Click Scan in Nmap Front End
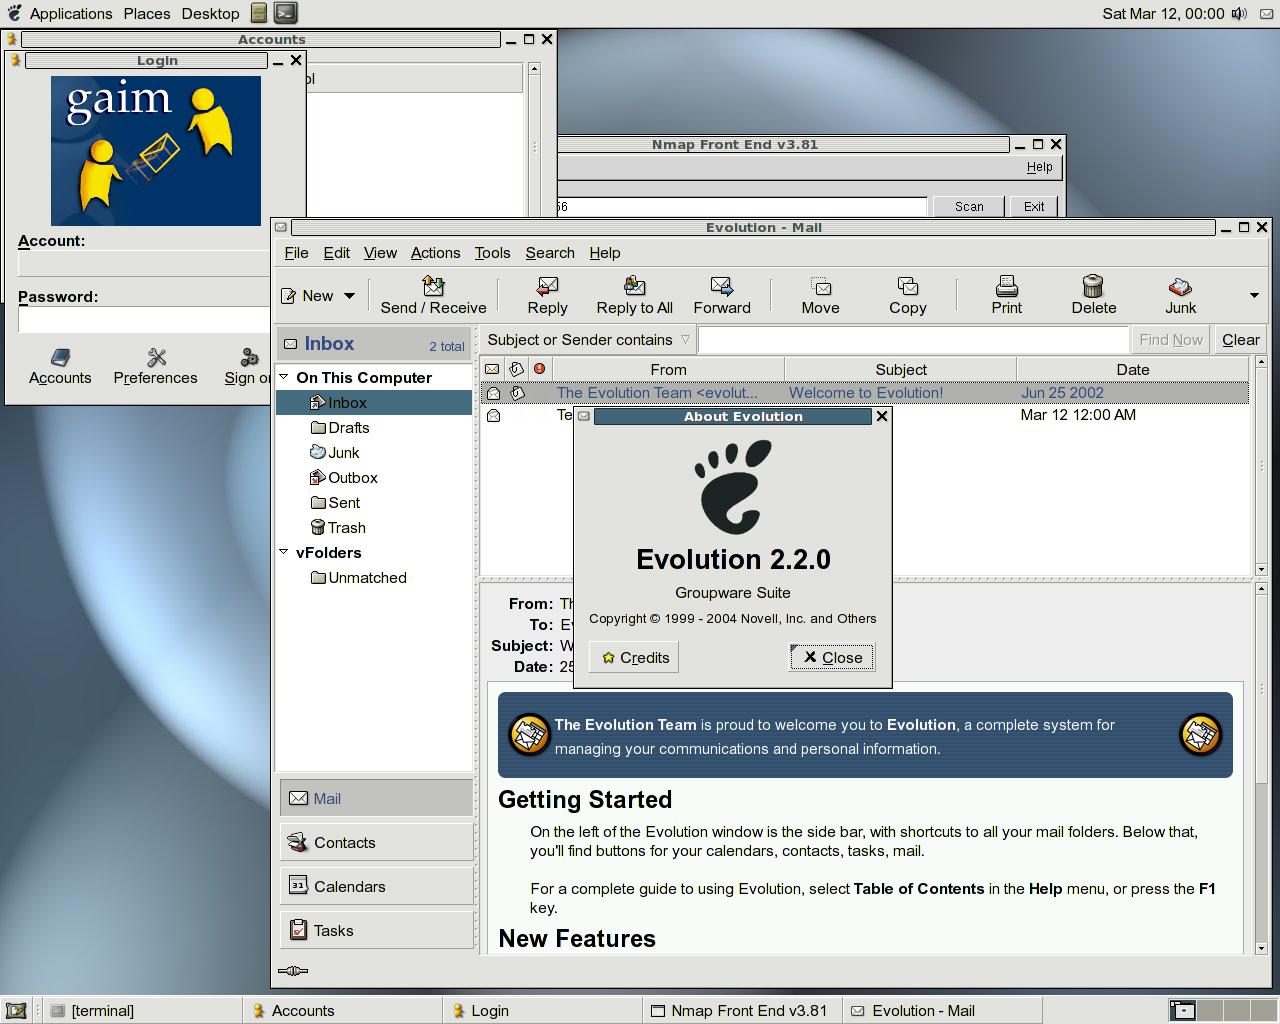Image resolution: width=1280 pixels, height=1024 pixels. coord(969,206)
